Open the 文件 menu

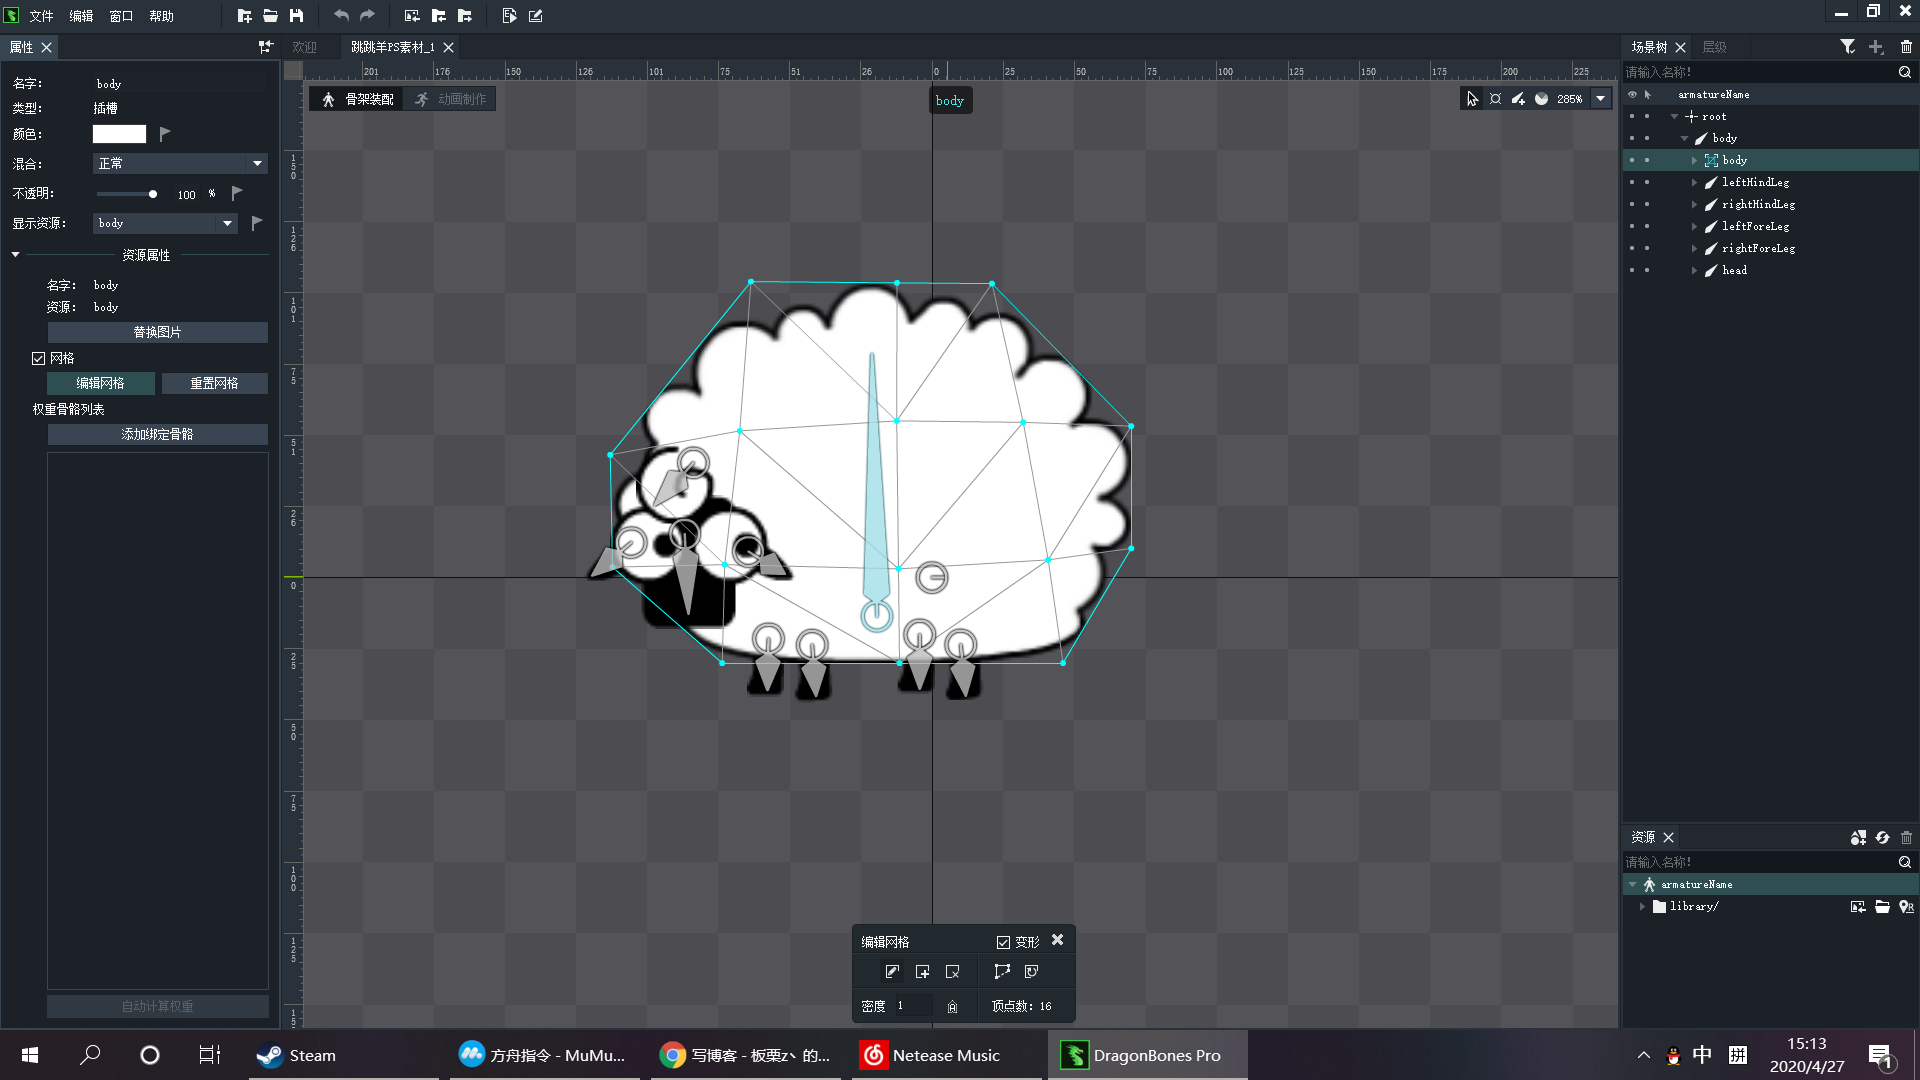[x=41, y=16]
